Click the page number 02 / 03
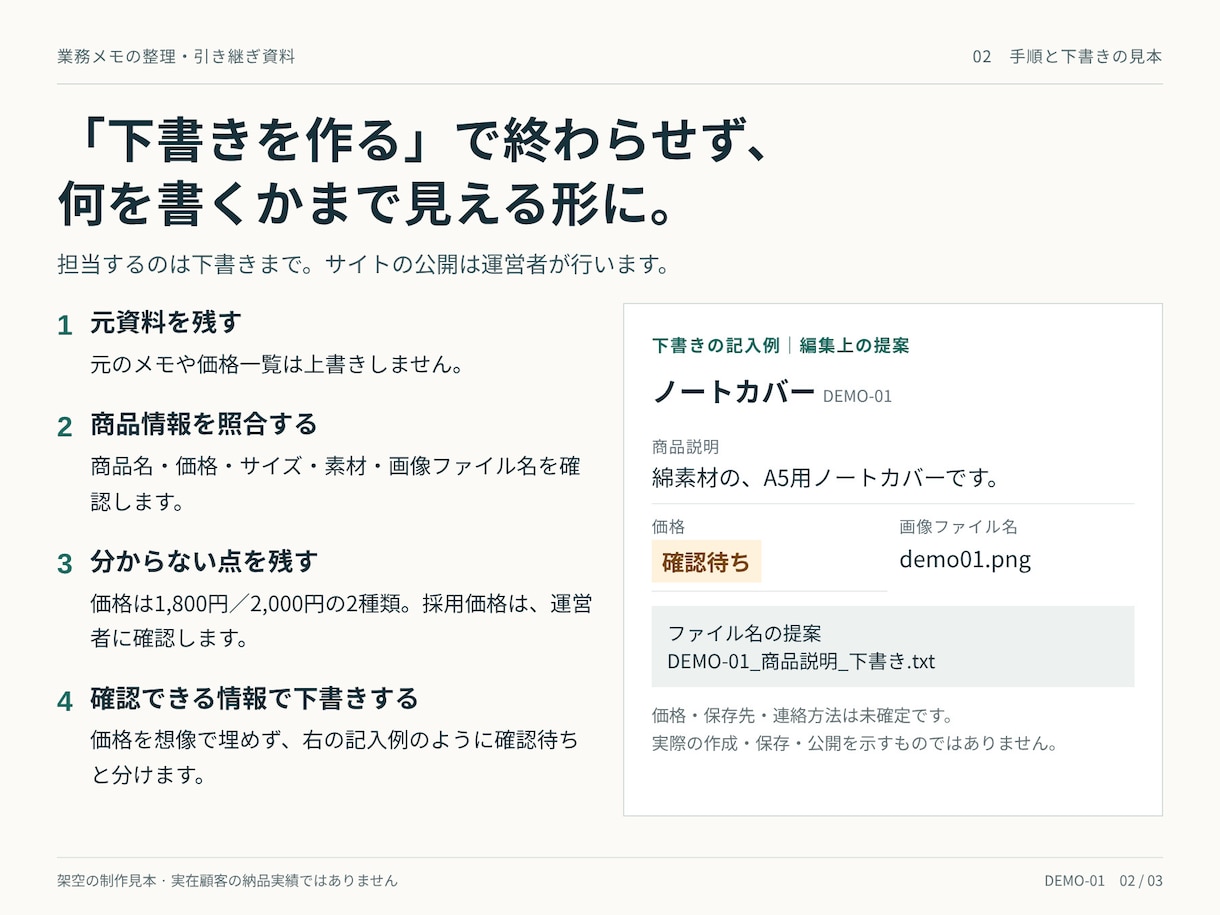This screenshot has height=915, width=1220. [1141, 881]
